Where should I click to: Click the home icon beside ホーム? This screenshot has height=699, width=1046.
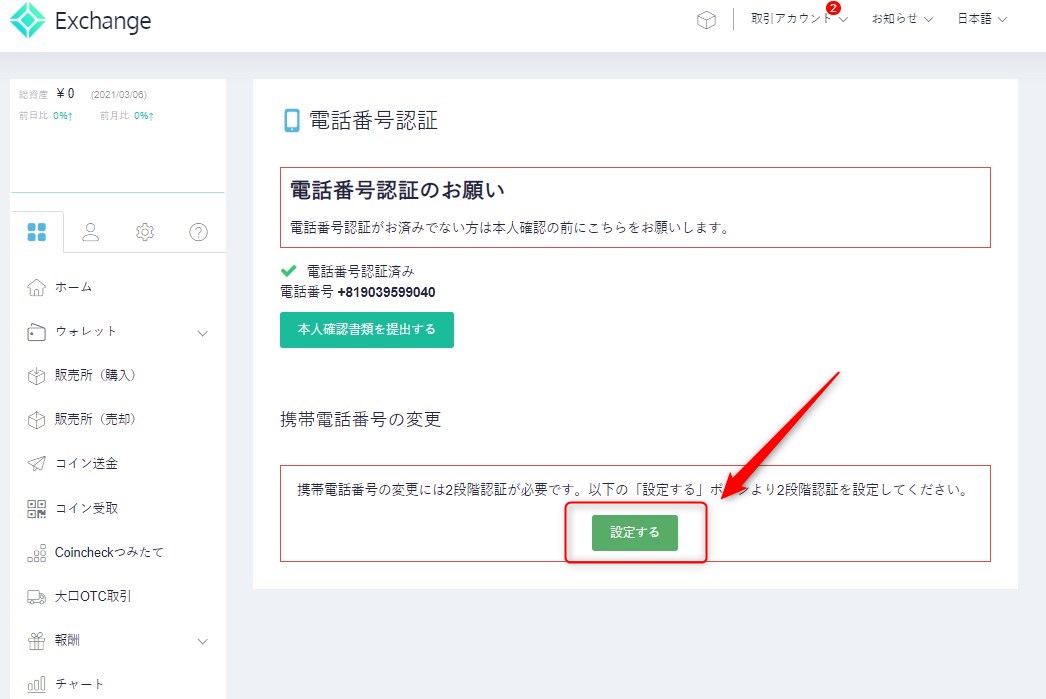pos(37,287)
